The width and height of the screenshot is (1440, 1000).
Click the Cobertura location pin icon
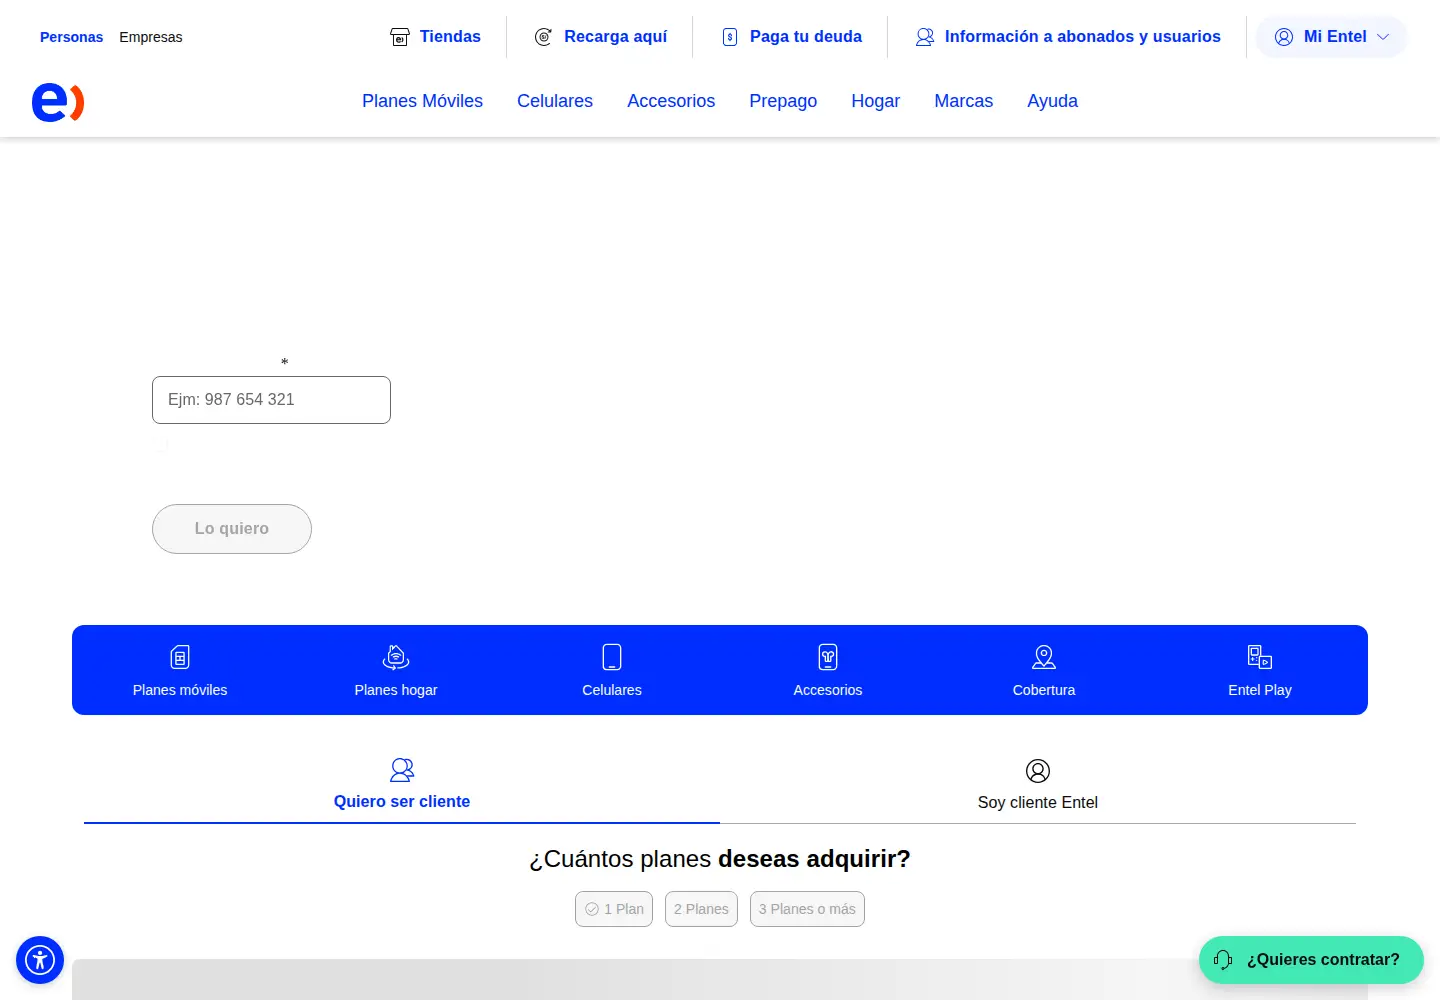click(x=1044, y=657)
